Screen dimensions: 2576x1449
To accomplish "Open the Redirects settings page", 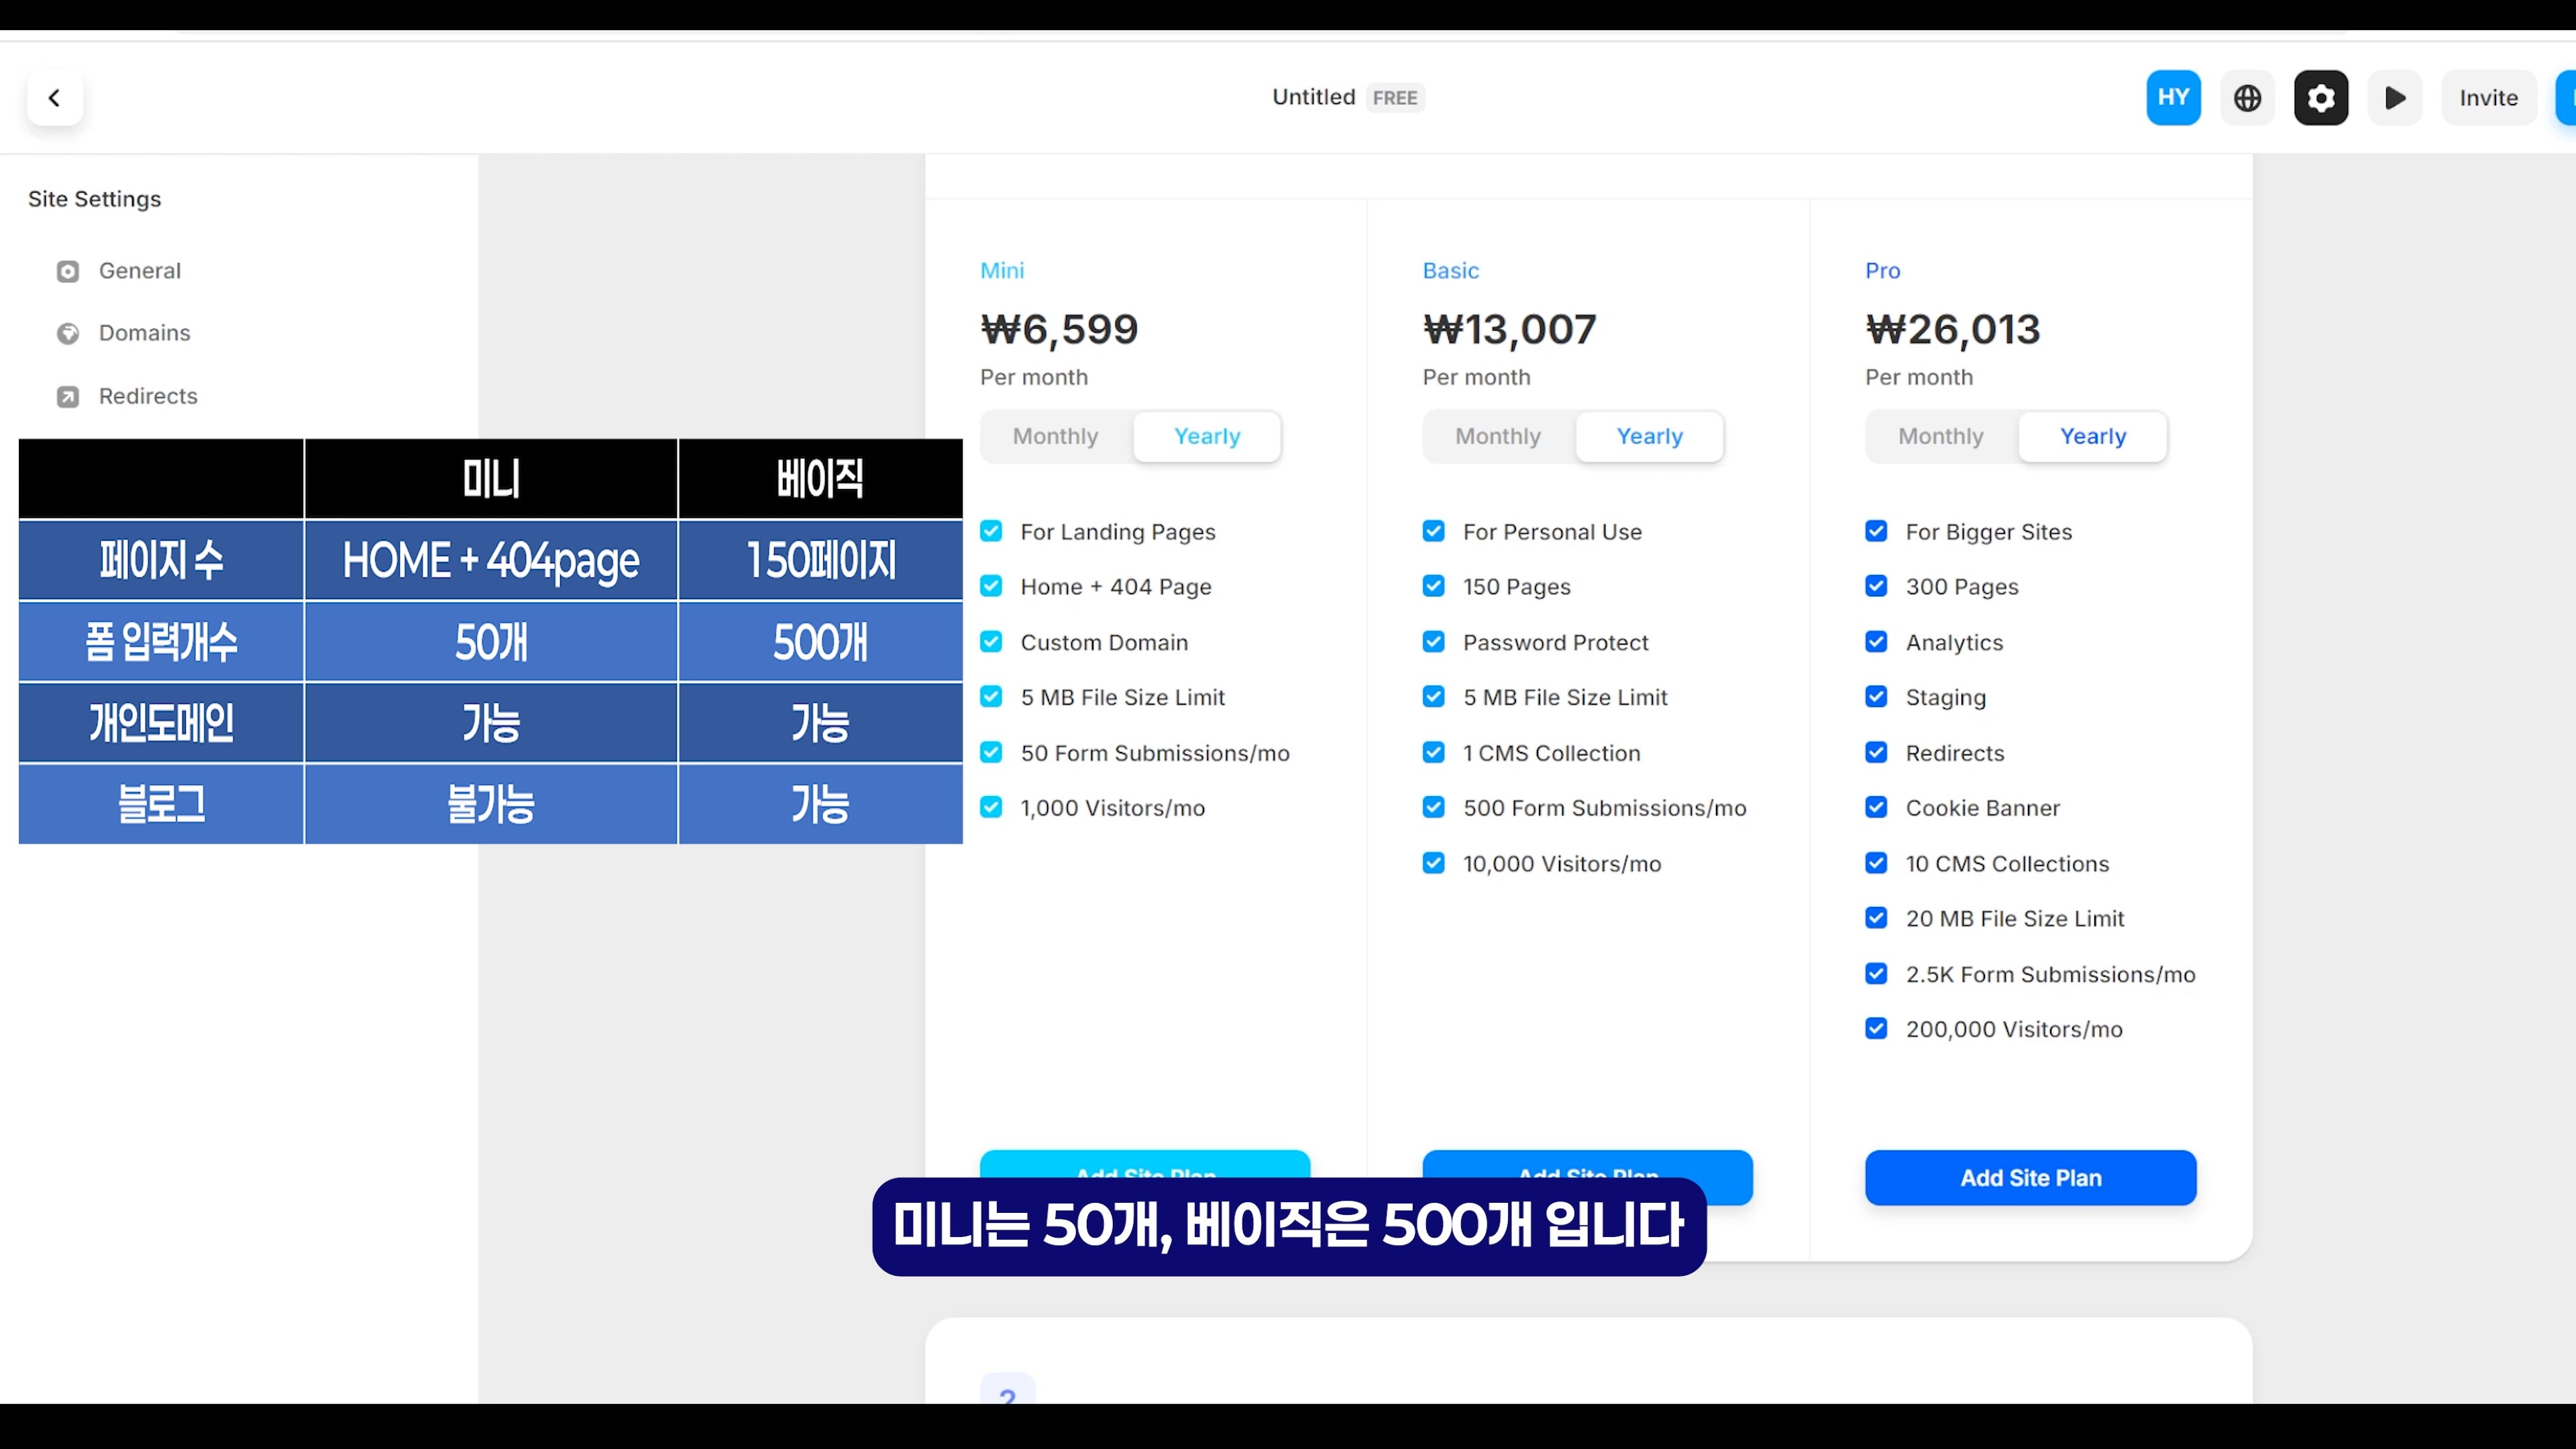I will coord(148,396).
